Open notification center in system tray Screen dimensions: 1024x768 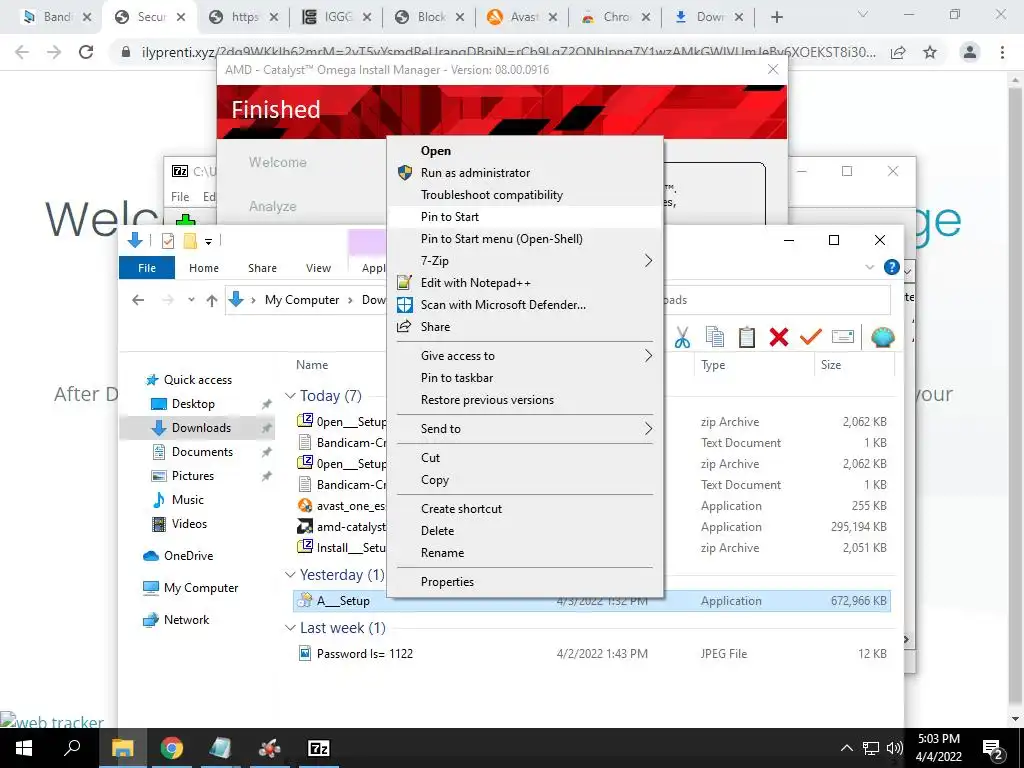pos(993,749)
